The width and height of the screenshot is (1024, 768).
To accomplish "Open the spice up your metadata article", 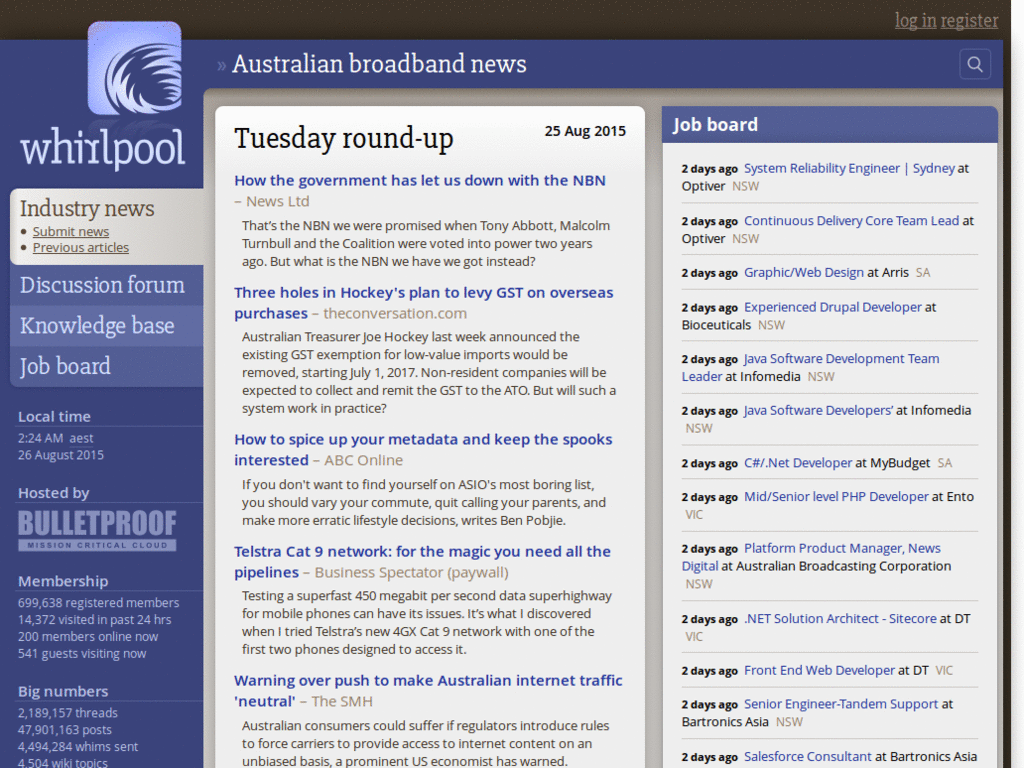I will 423,449.
